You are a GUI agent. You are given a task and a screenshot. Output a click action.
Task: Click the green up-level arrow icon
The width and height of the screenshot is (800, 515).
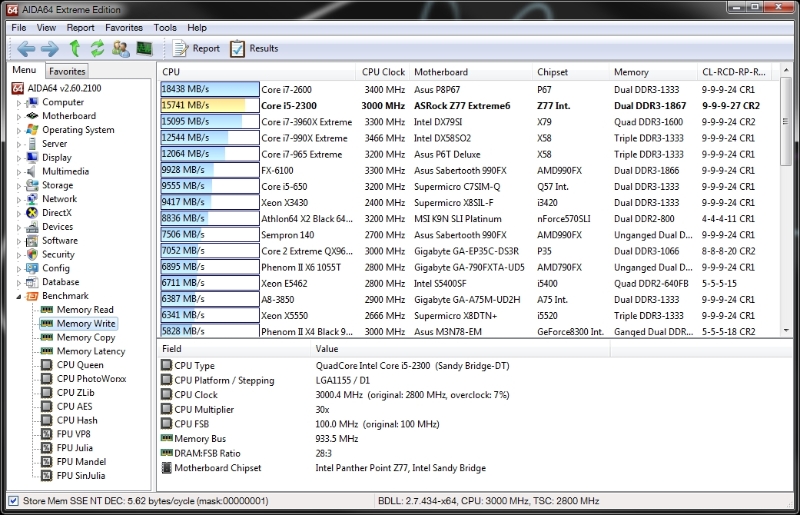[x=74, y=48]
